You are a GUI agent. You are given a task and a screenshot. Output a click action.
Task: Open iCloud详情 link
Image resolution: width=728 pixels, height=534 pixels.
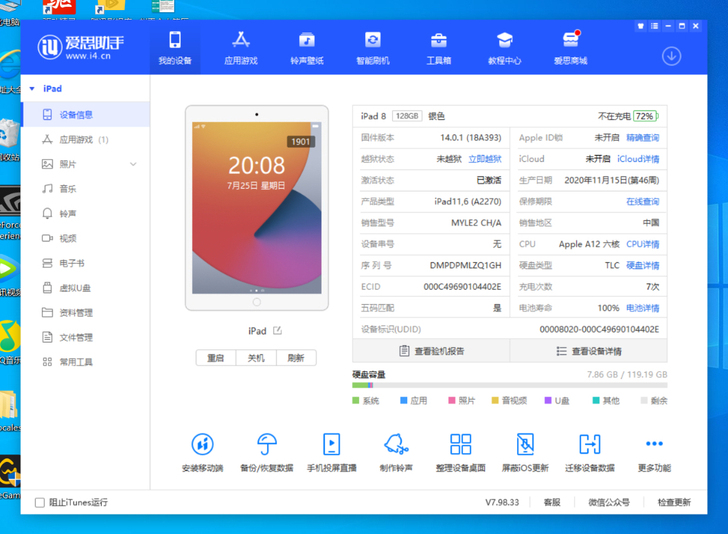[x=638, y=159]
